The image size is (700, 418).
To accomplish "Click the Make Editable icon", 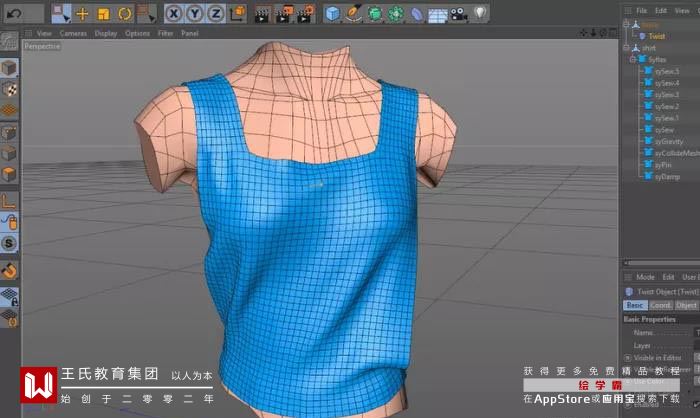I will [x=9, y=42].
